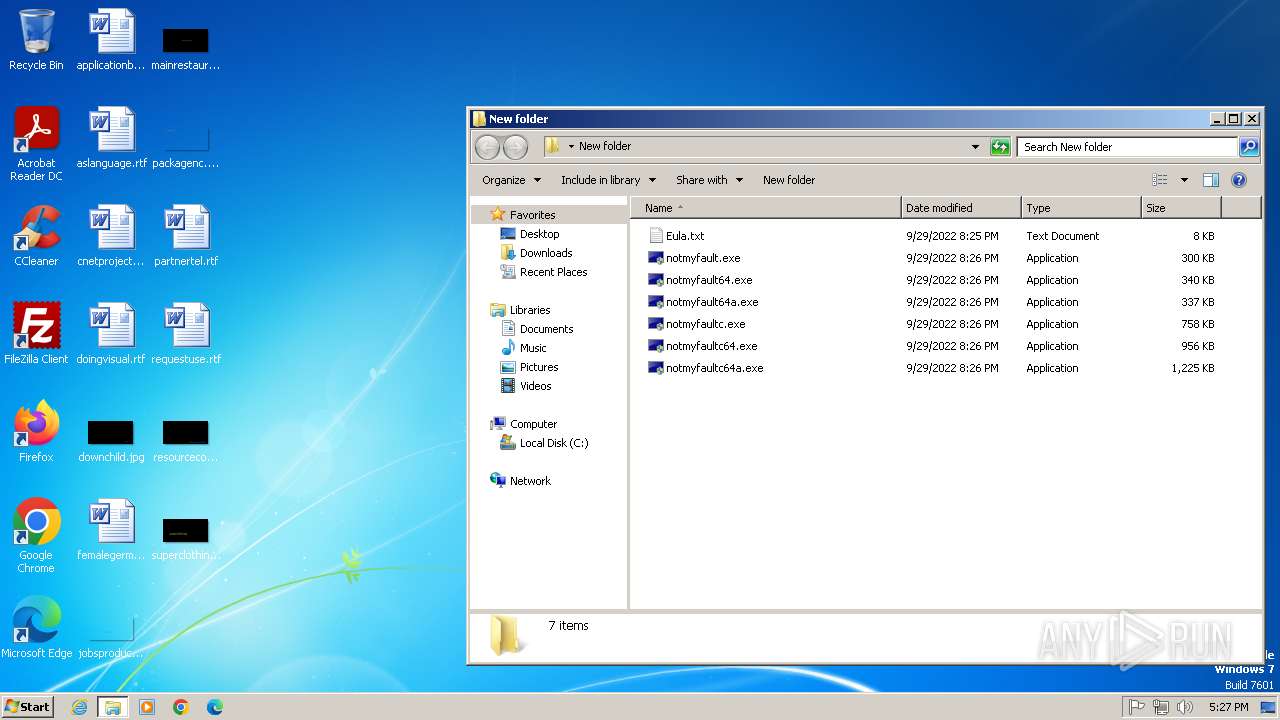Click the Explorer Back arrow button

click(x=487, y=147)
